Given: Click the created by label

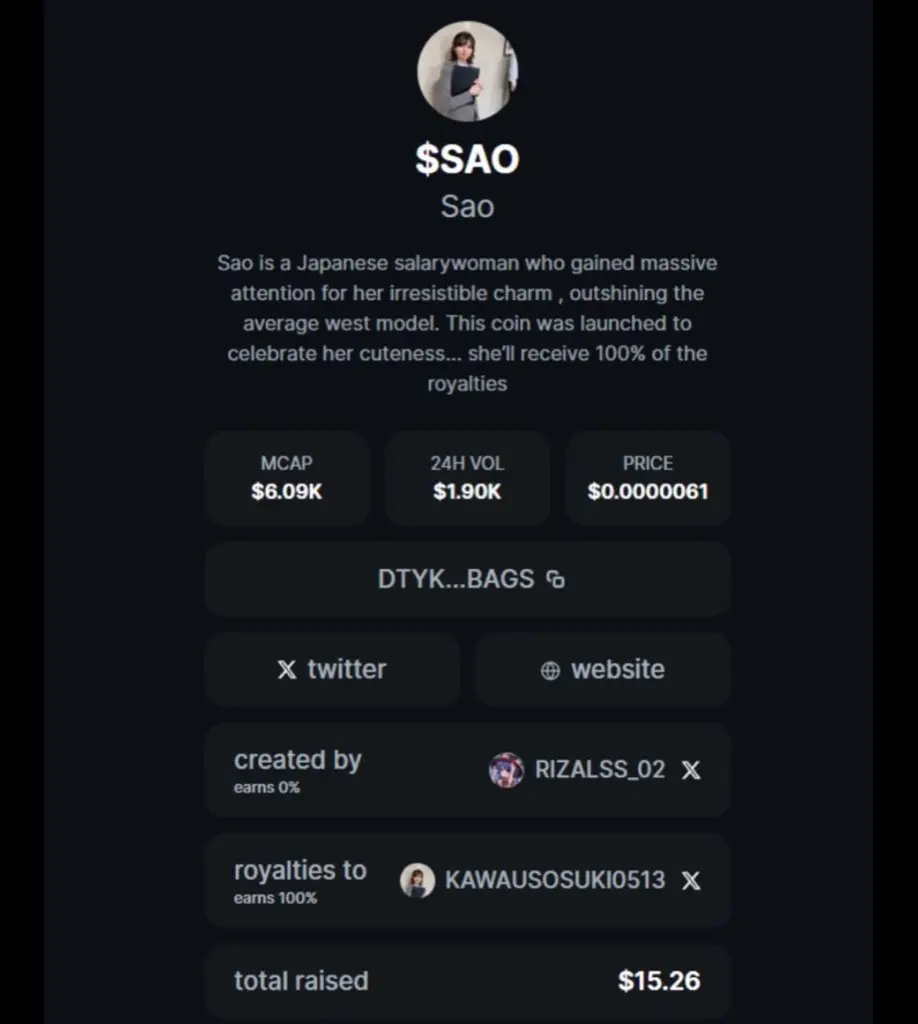Looking at the screenshot, I should pos(298,760).
